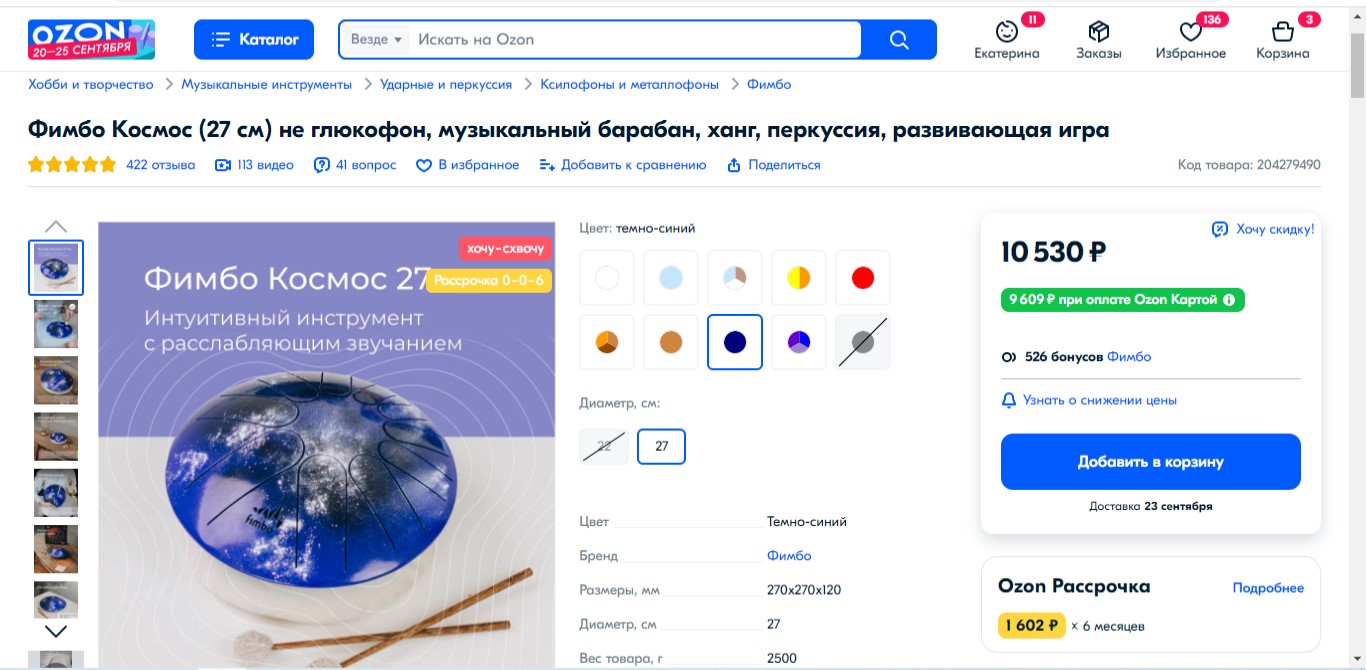The width and height of the screenshot is (1366, 670).
Task: Go to Ударные и перкуссия breadcrumb
Action: click(446, 85)
